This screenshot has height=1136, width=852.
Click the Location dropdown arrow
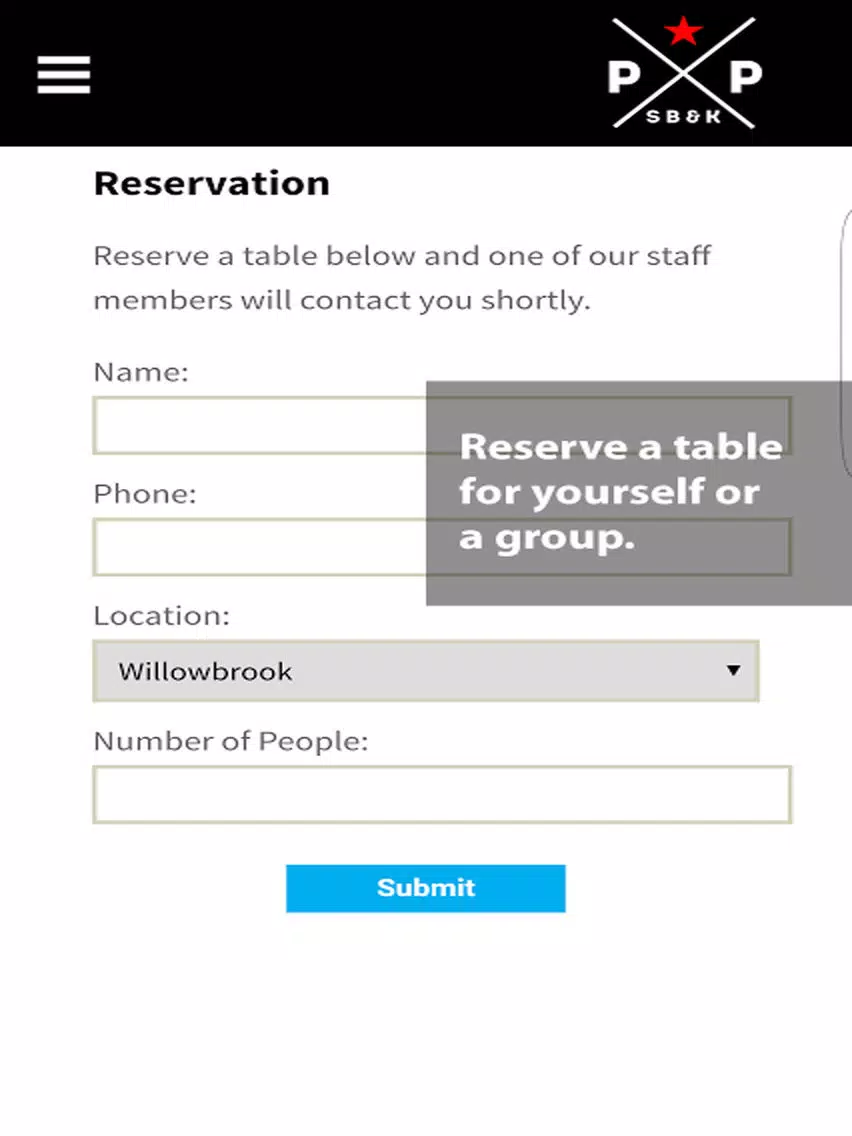(x=733, y=670)
